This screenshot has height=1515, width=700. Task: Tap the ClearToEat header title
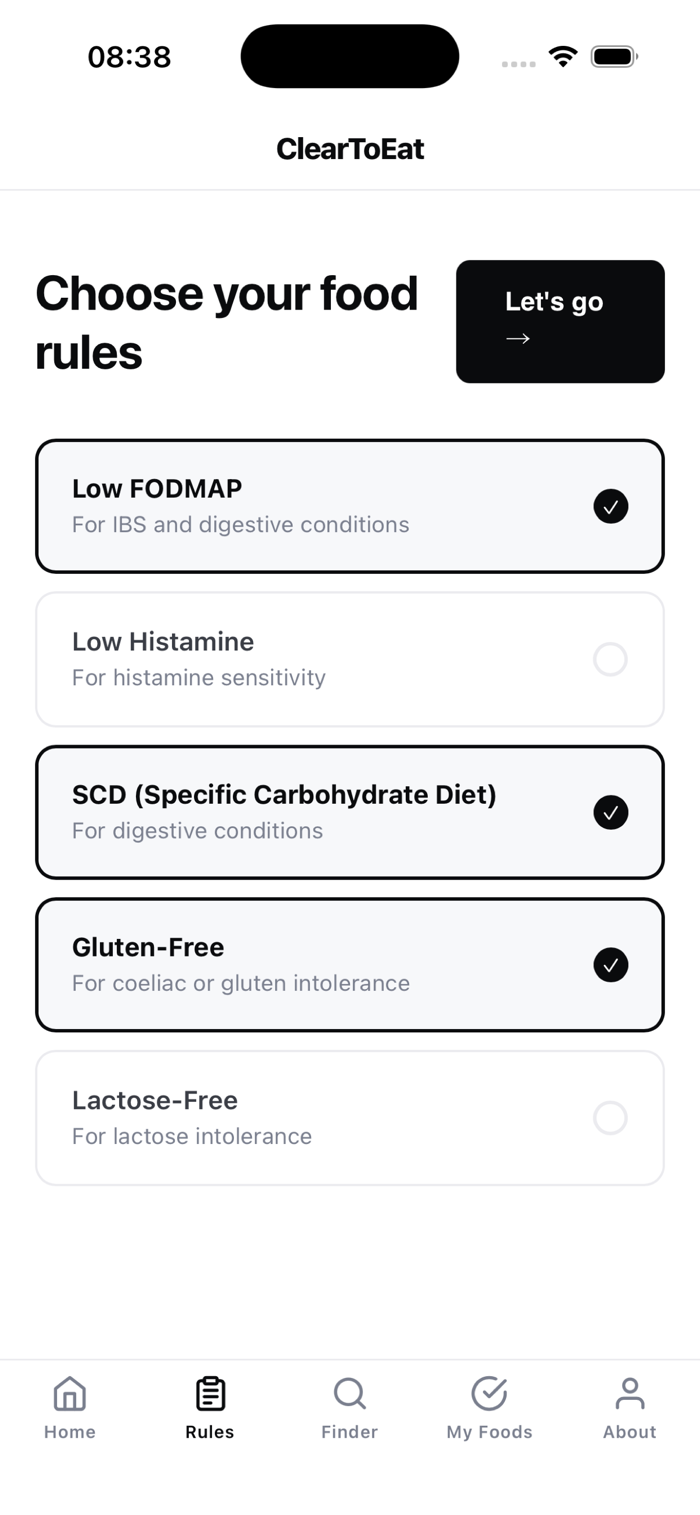(350, 149)
